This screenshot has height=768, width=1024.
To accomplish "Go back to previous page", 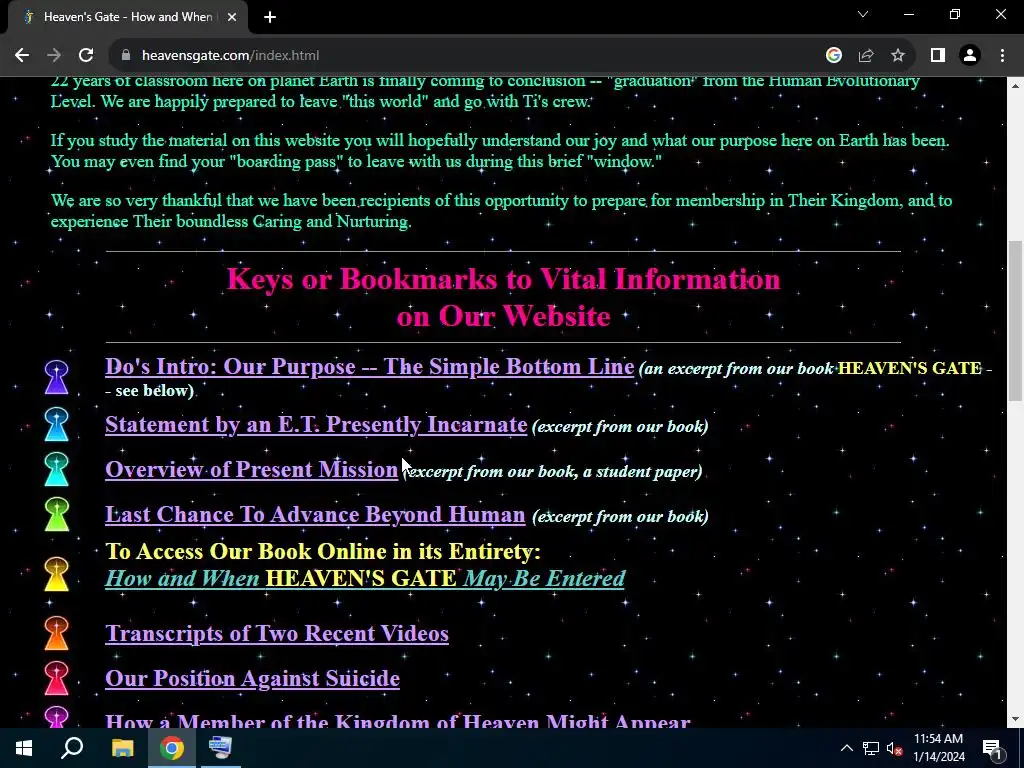I will (x=22, y=56).
